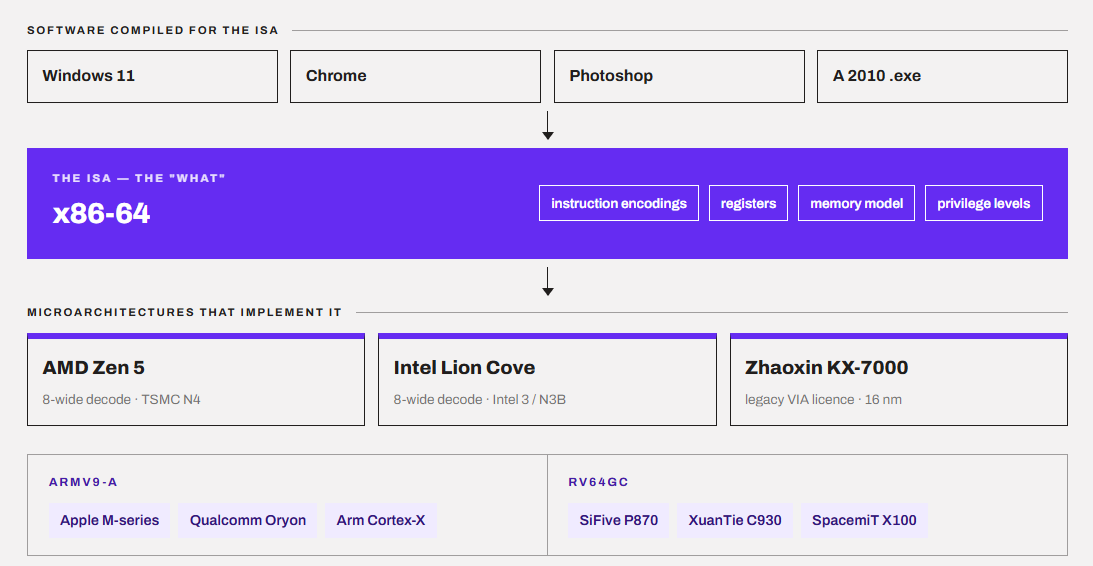Click 'Software compiled for the ISA' heading

pos(153,31)
